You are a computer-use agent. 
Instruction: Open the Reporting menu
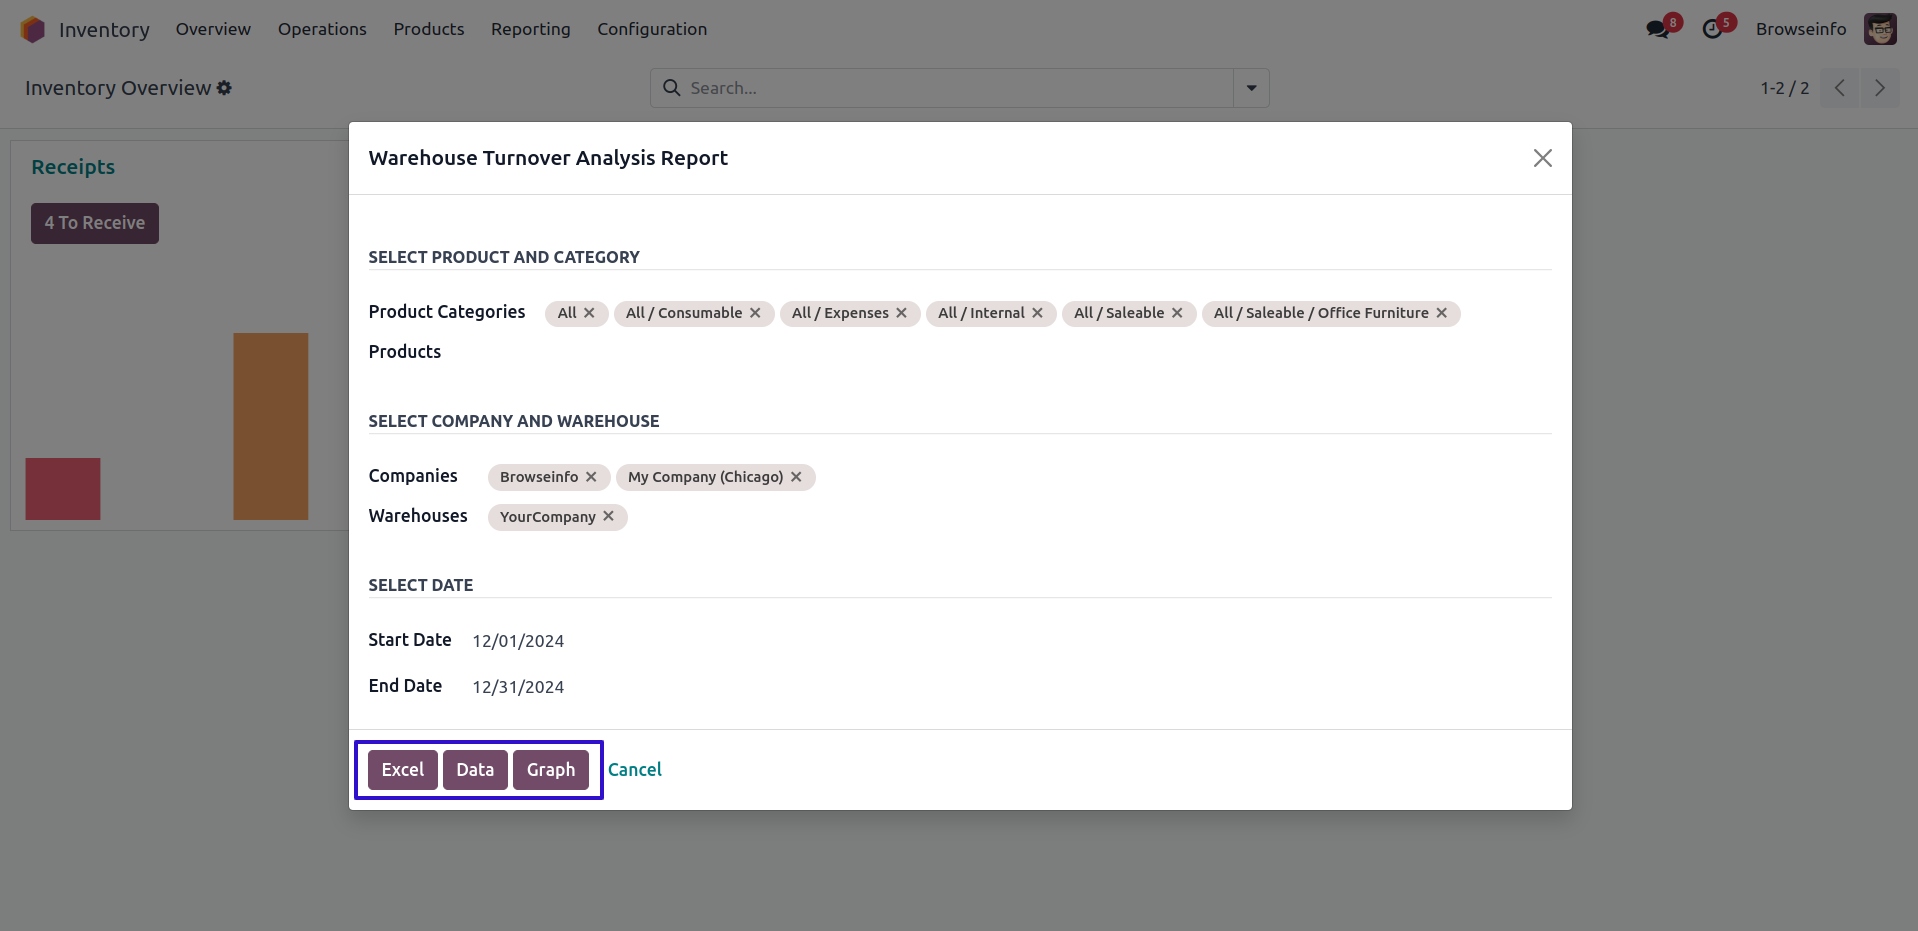pos(530,29)
